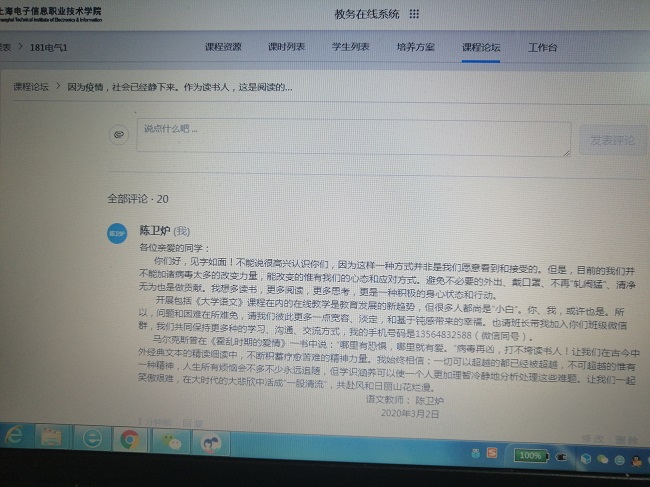Click the 181电气1 class breadcrumb
This screenshot has height=487, width=650.
[x=50, y=47]
